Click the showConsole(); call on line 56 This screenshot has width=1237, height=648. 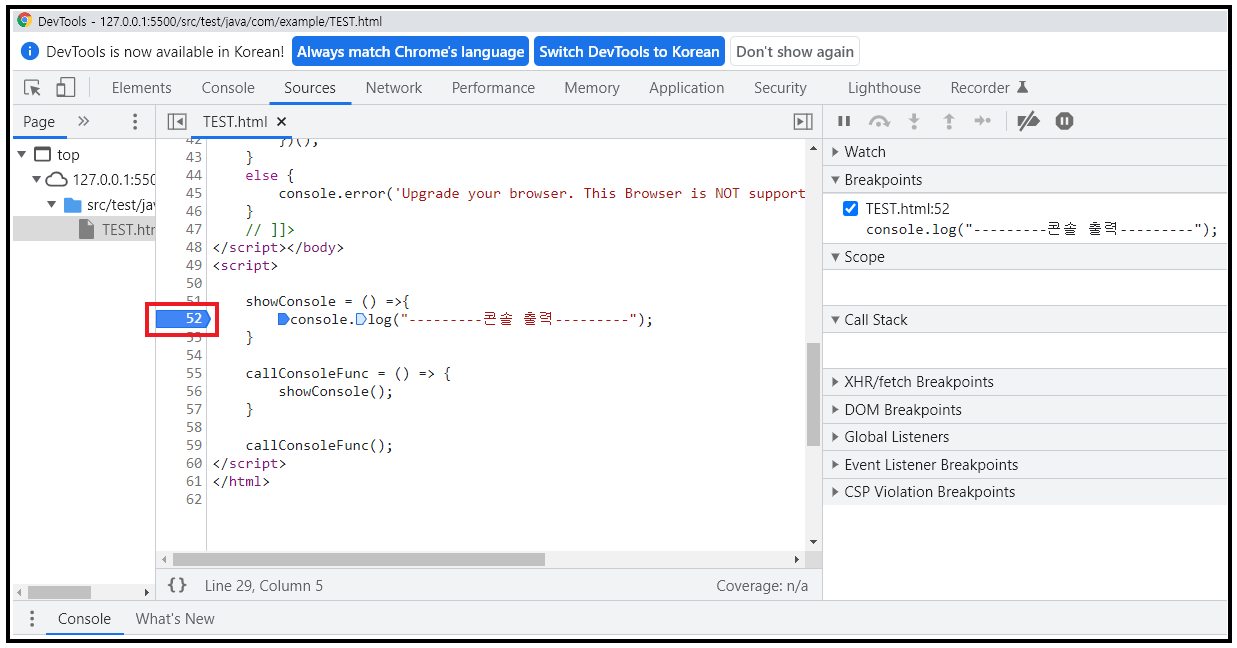click(x=336, y=391)
